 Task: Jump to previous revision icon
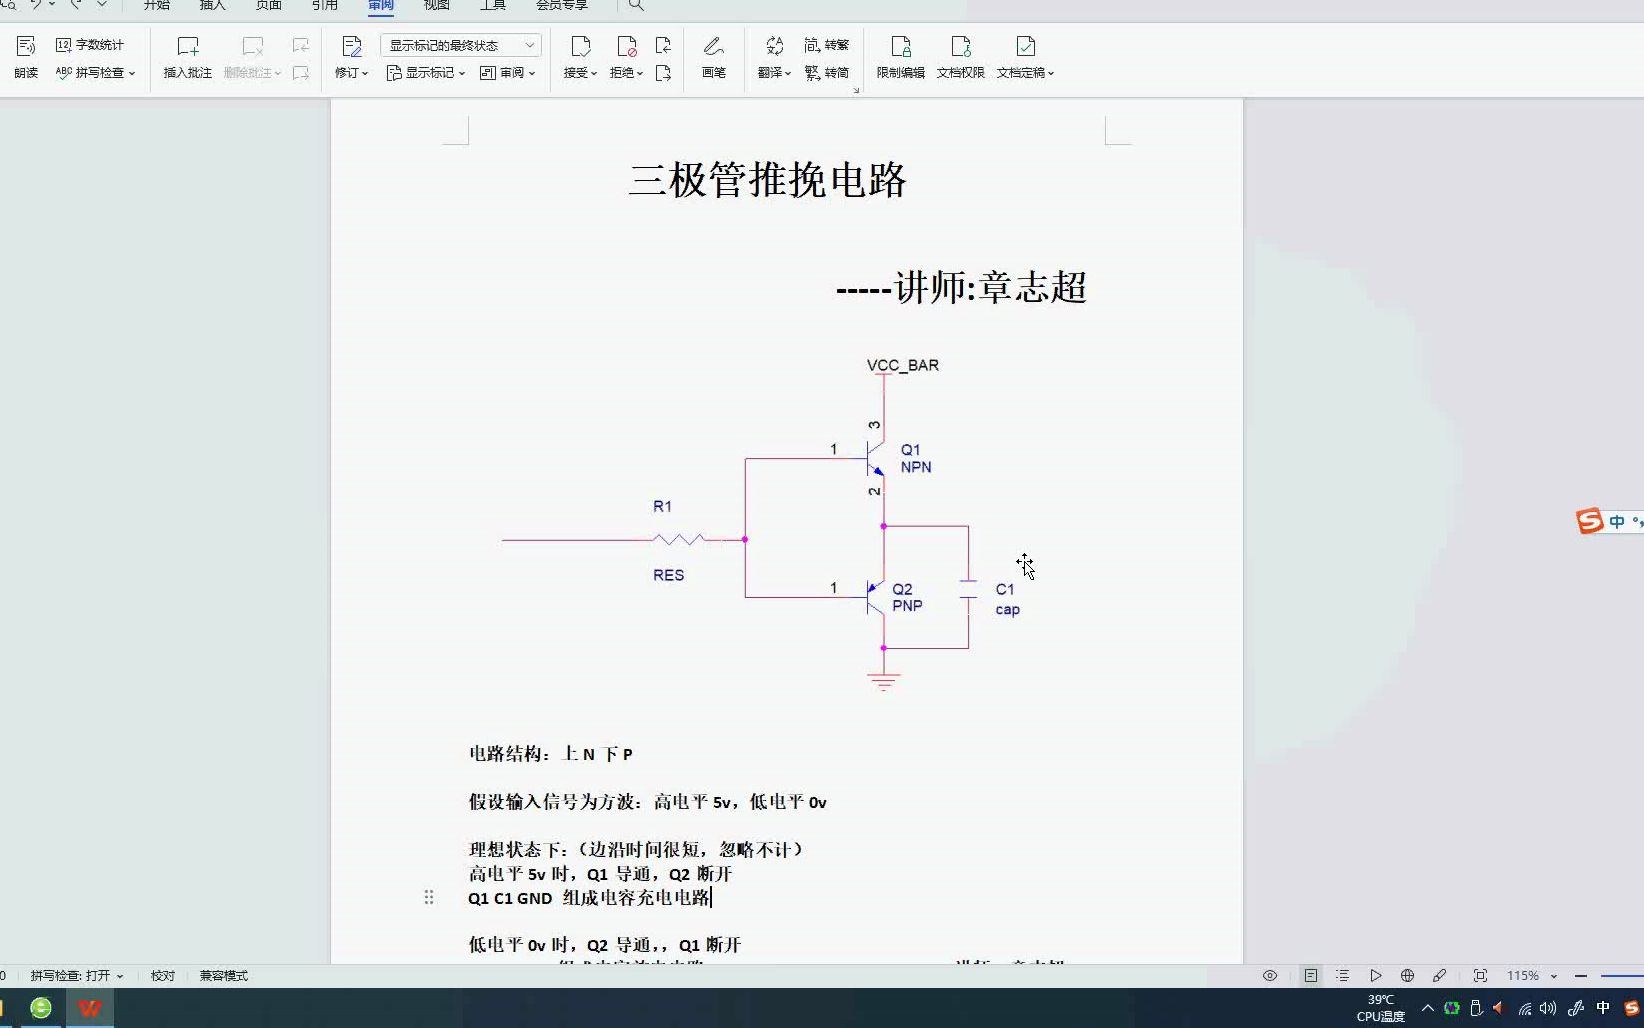coord(663,45)
